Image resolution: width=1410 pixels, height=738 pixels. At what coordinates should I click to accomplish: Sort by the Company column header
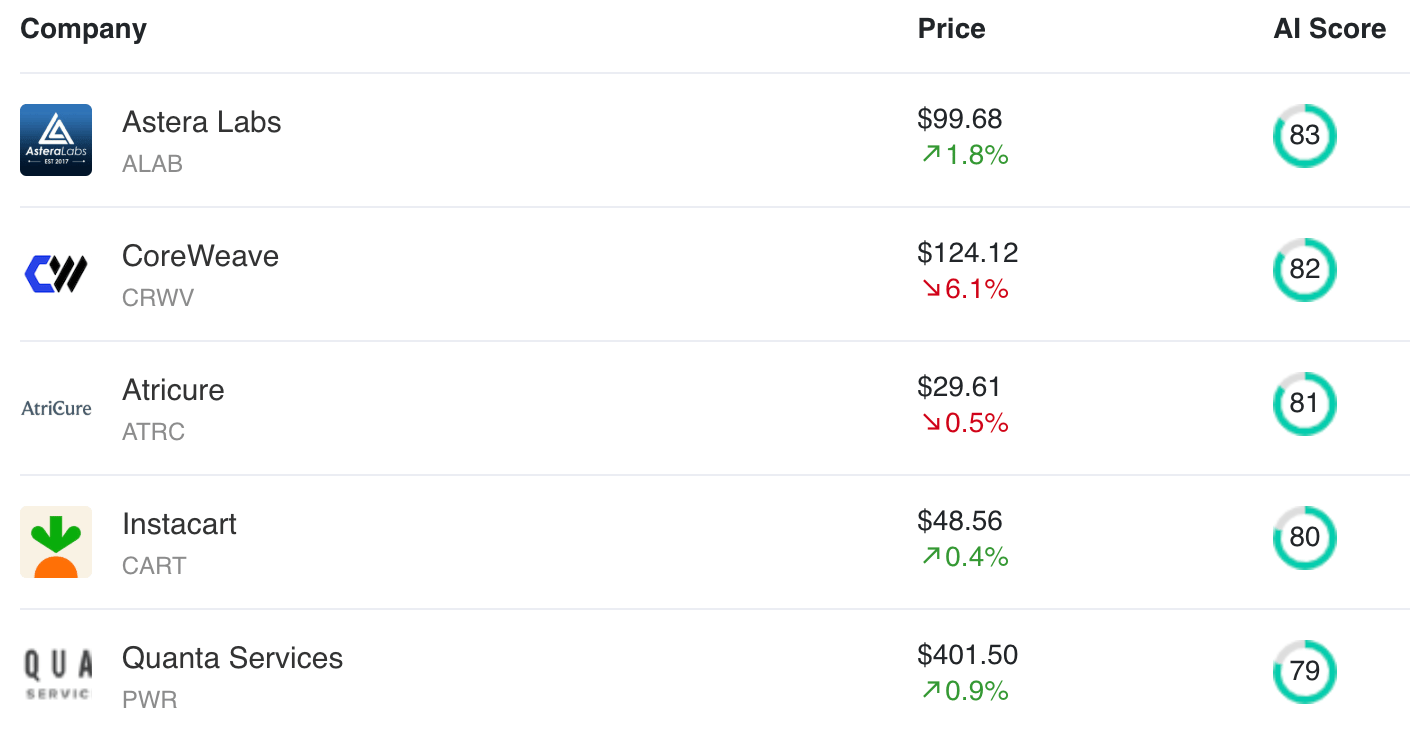83,29
